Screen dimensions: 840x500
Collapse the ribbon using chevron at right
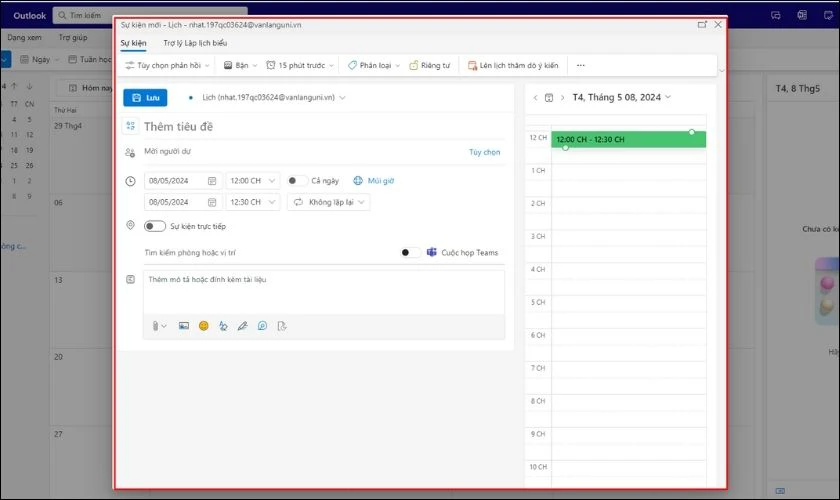point(722,70)
